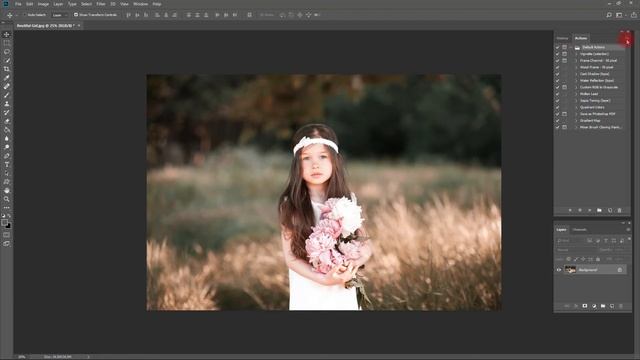Select the Brush tool
The height and width of the screenshot is (360, 640).
point(7,95)
